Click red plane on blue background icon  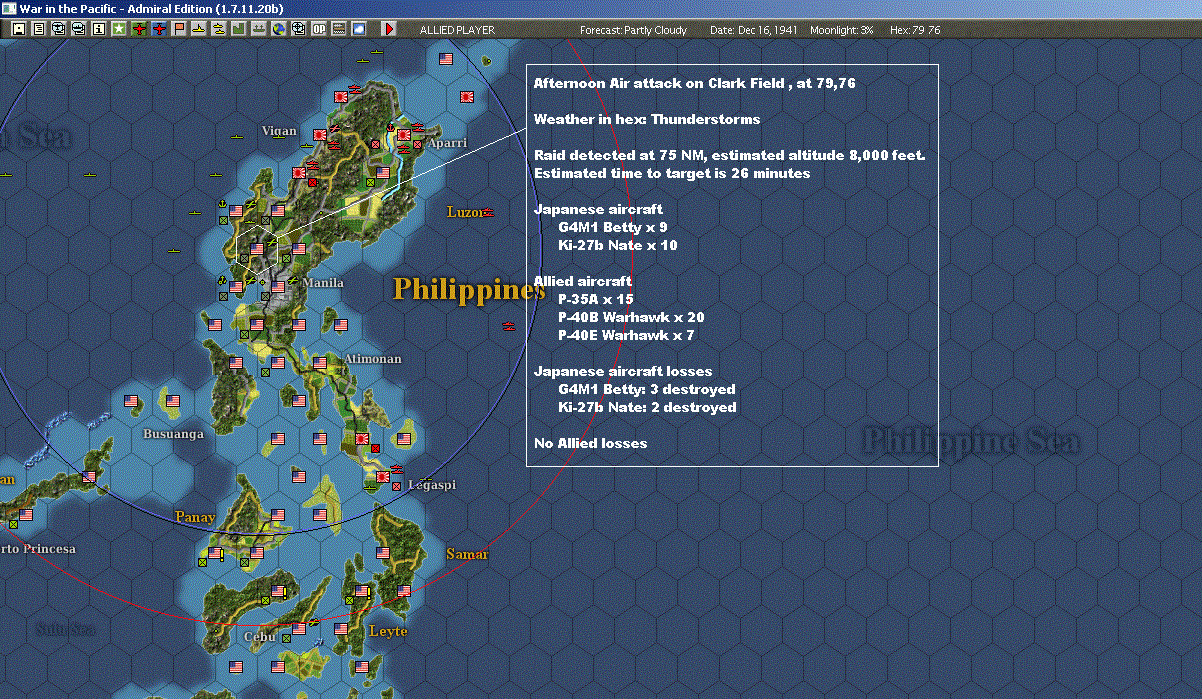click(x=160, y=30)
